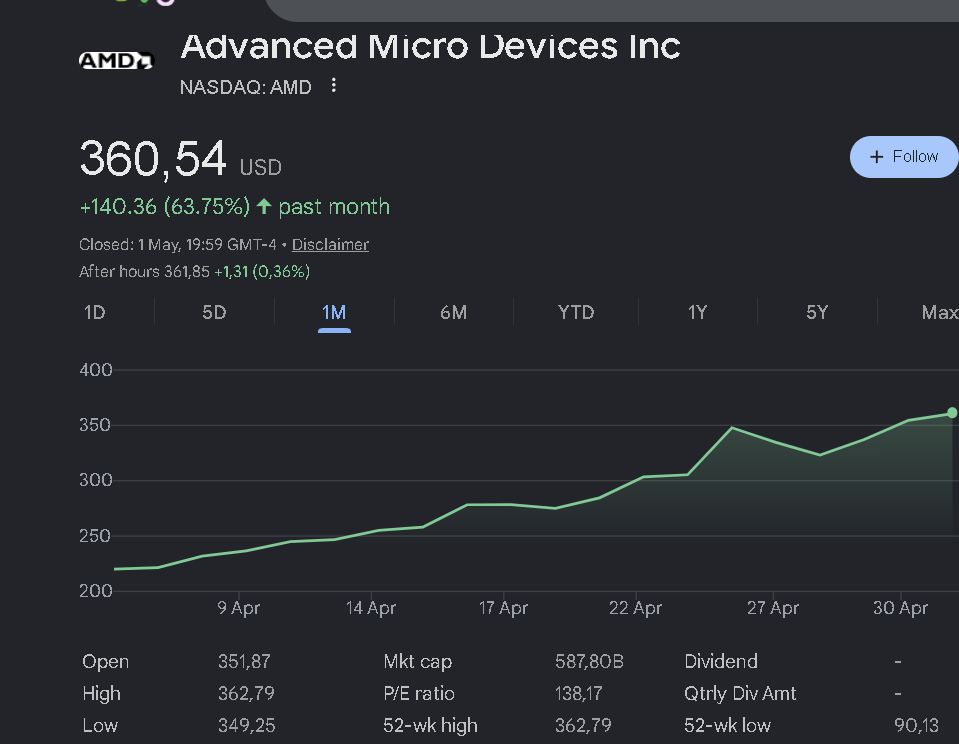
Task: Click the 200 y-axis label
Action: (96, 591)
